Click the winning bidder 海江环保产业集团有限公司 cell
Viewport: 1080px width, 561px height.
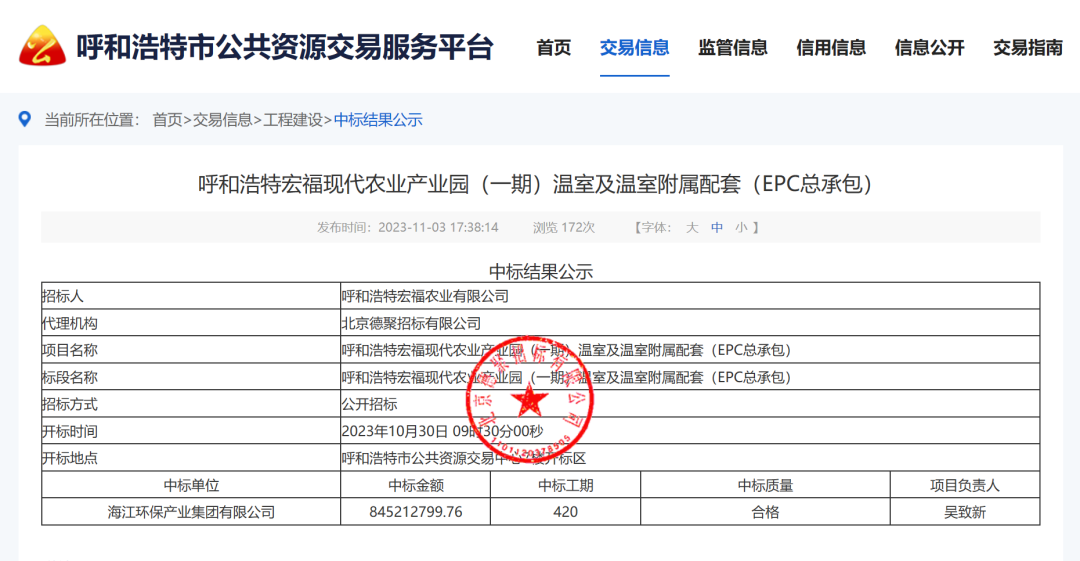point(191,512)
